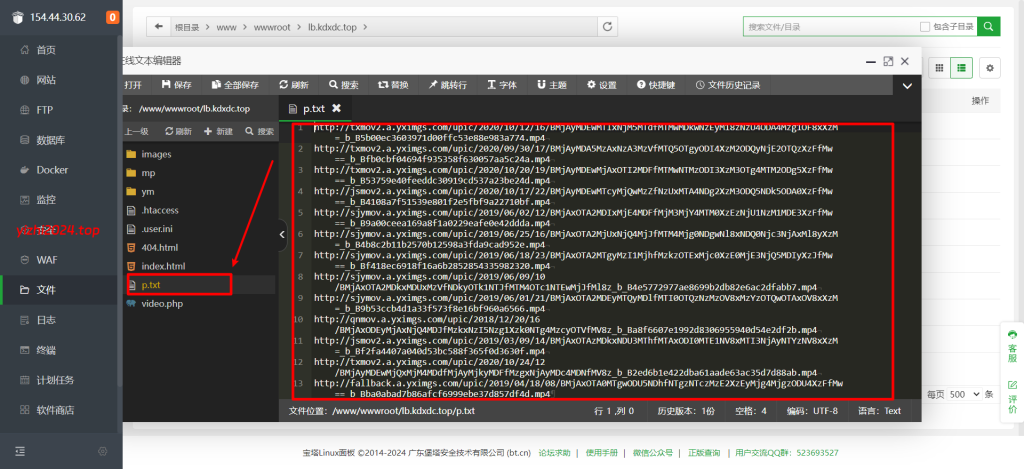Switch to grid view icon
The image size is (1024, 469).
coord(939,67)
